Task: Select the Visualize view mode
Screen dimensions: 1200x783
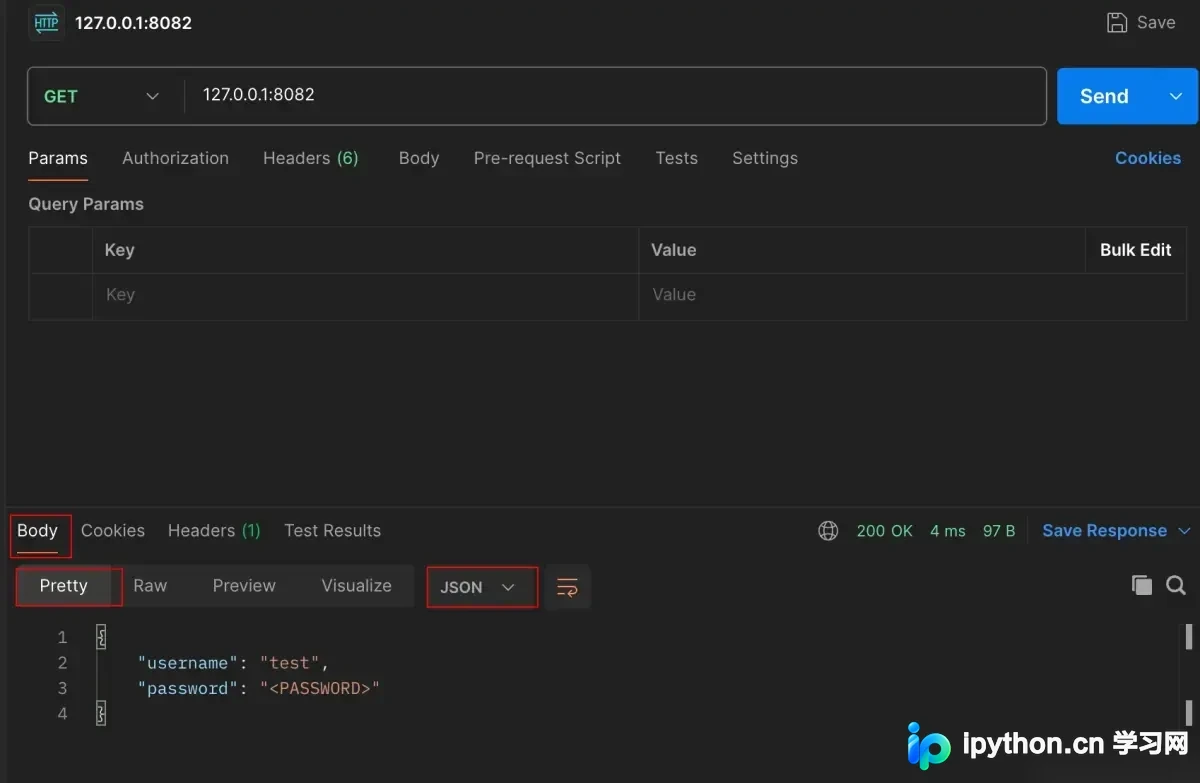Action: (356, 586)
